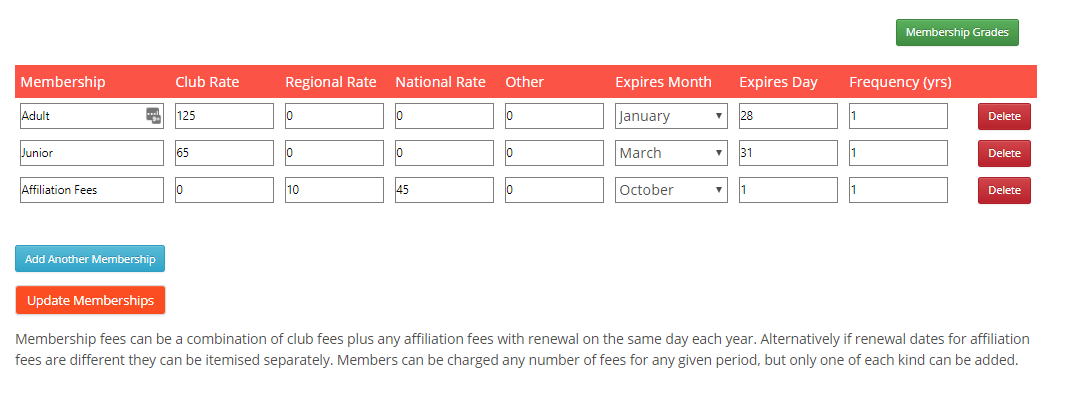The image size is (1070, 407).
Task: Focus the Adult frequency years field
Action: (898, 116)
